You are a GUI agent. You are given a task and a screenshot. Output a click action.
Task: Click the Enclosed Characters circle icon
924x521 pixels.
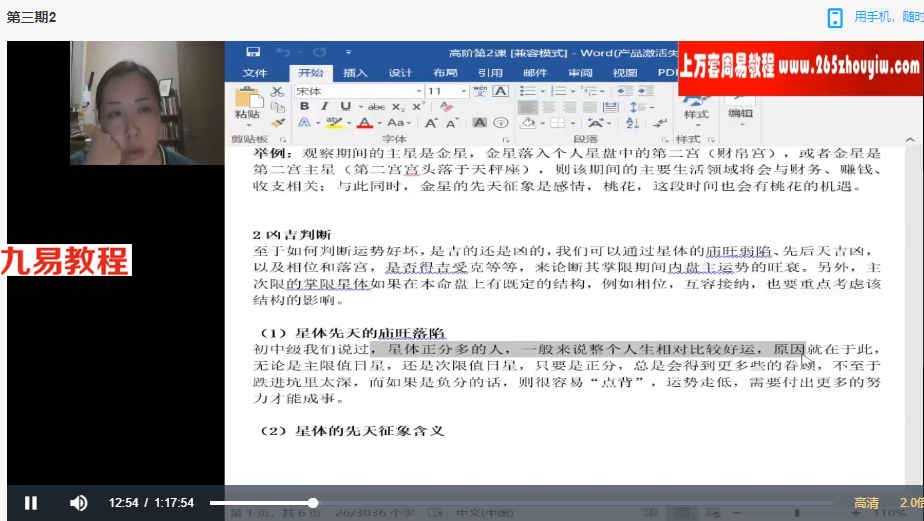click(500, 123)
